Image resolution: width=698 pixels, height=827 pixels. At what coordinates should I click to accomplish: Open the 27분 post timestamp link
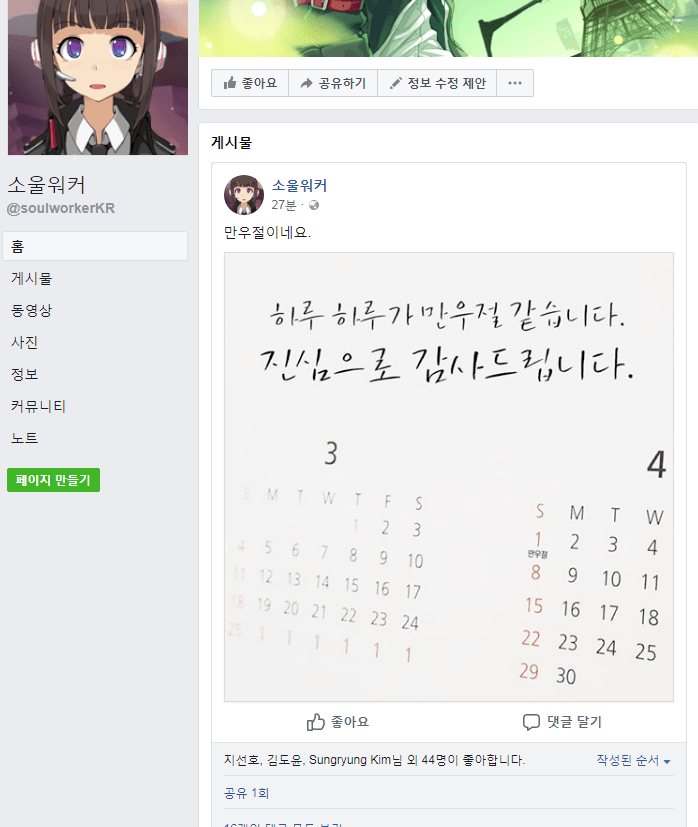284,205
